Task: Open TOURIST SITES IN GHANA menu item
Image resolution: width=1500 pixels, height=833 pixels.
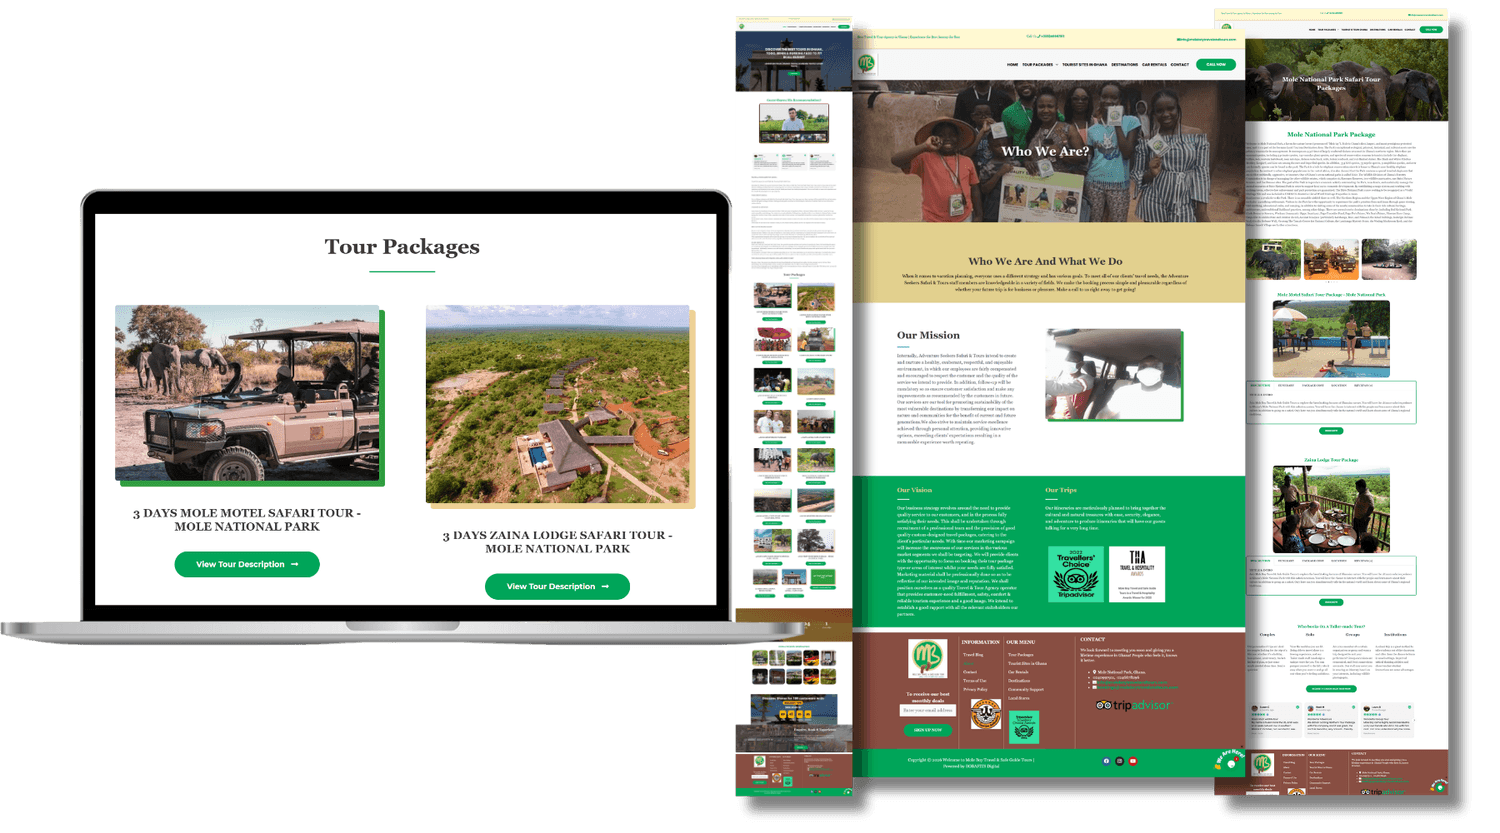Action: 1084,65
